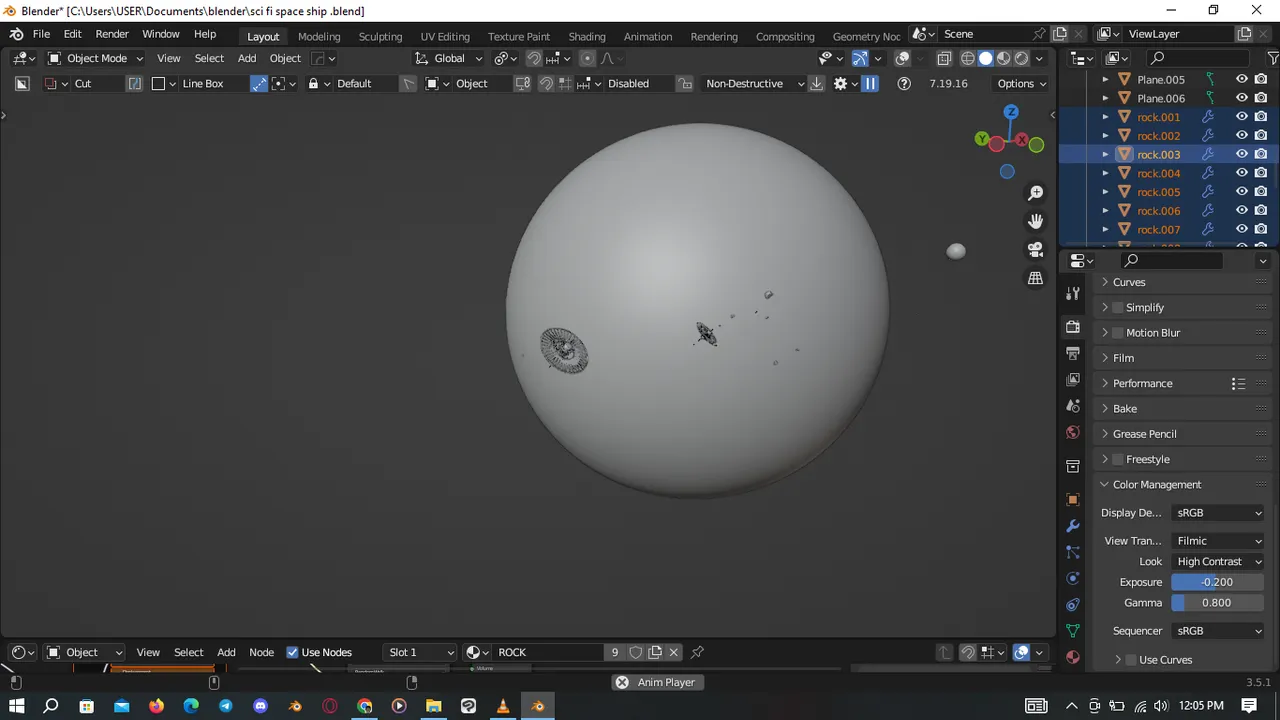
Task: Open the node editor Node menu
Action: pyautogui.click(x=261, y=652)
